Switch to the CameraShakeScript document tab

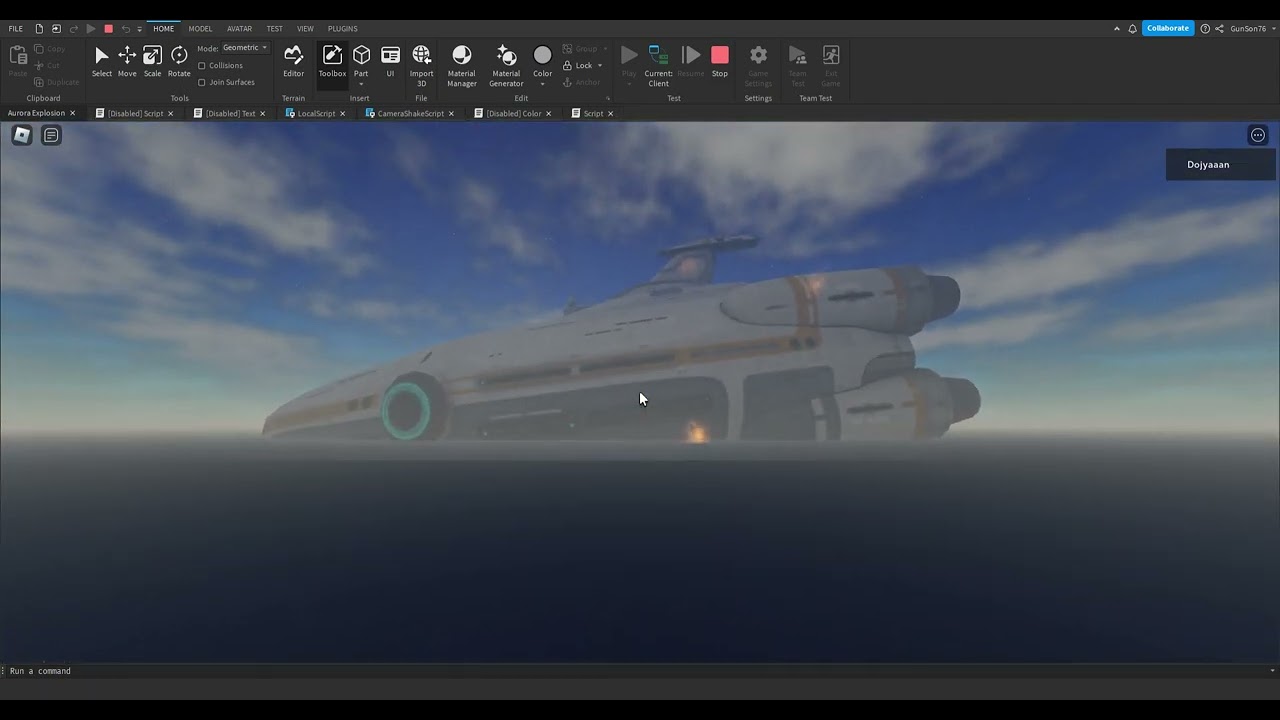[x=410, y=114]
